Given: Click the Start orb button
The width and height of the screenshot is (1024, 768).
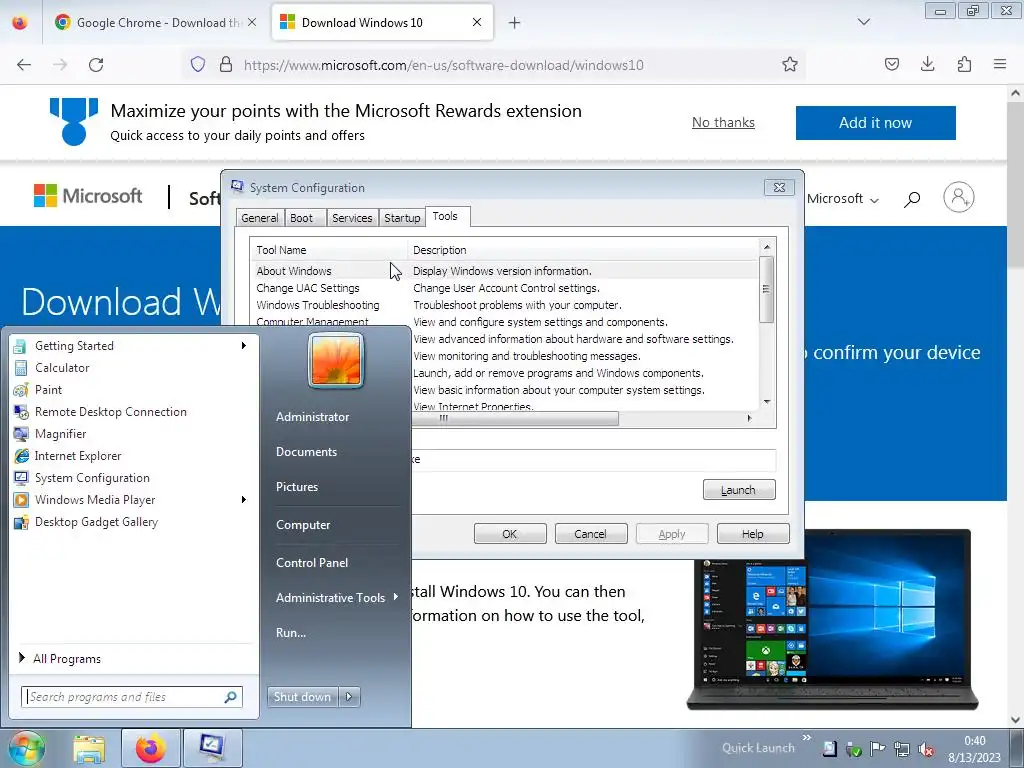Looking at the screenshot, I should 26,748.
